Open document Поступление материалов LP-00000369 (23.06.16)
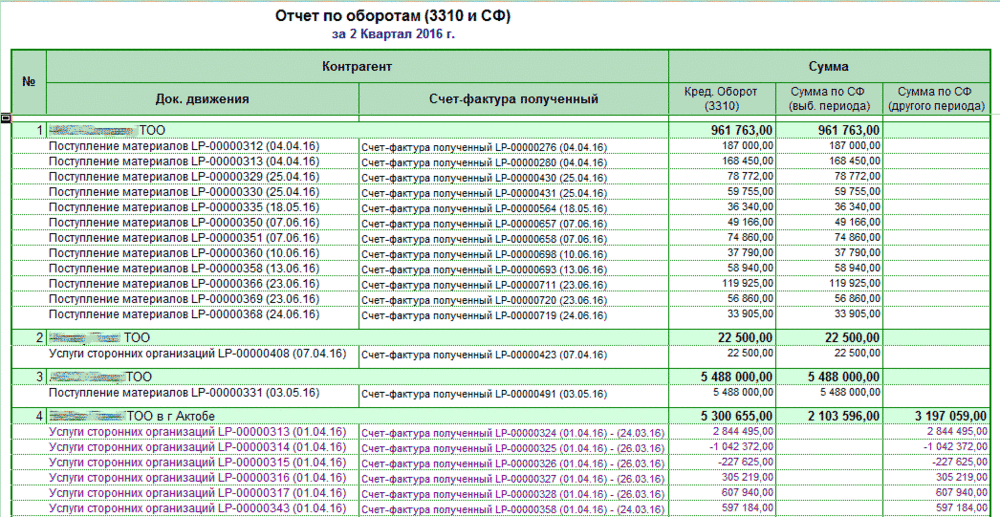The width and height of the screenshot is (1000, 517). click(184, 299)
